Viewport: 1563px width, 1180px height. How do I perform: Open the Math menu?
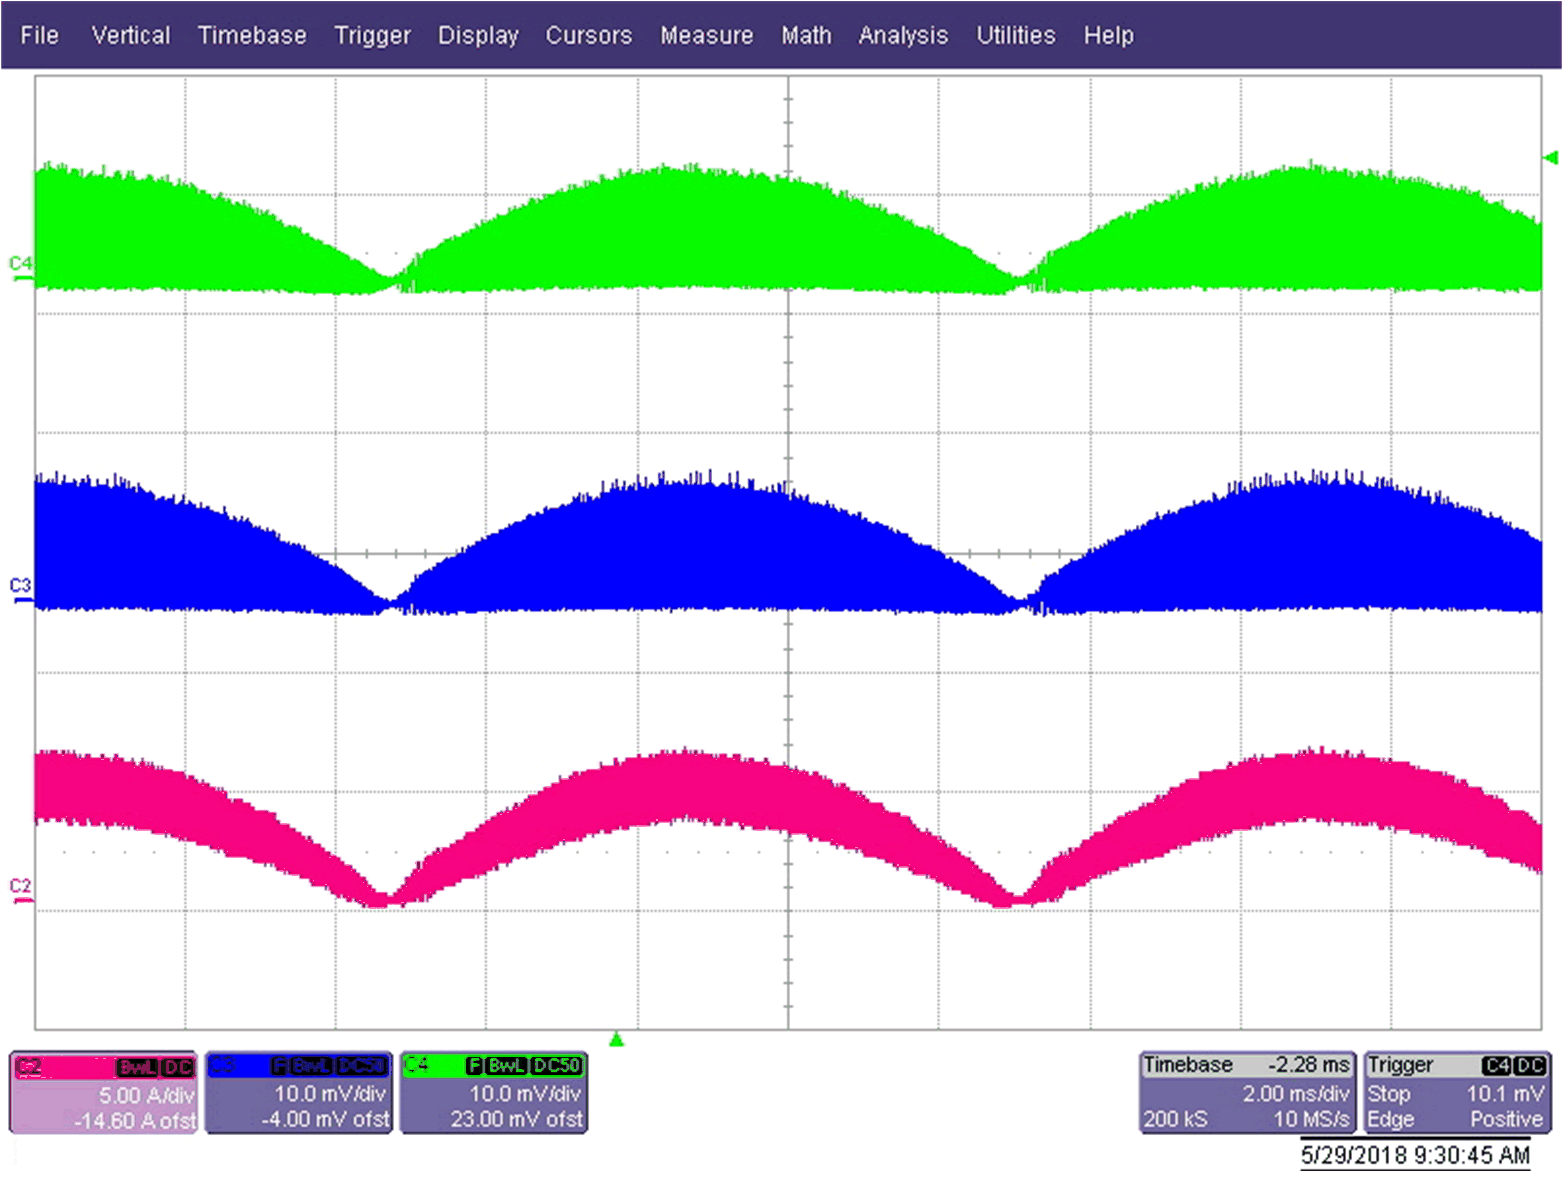(x=806, y=35)
